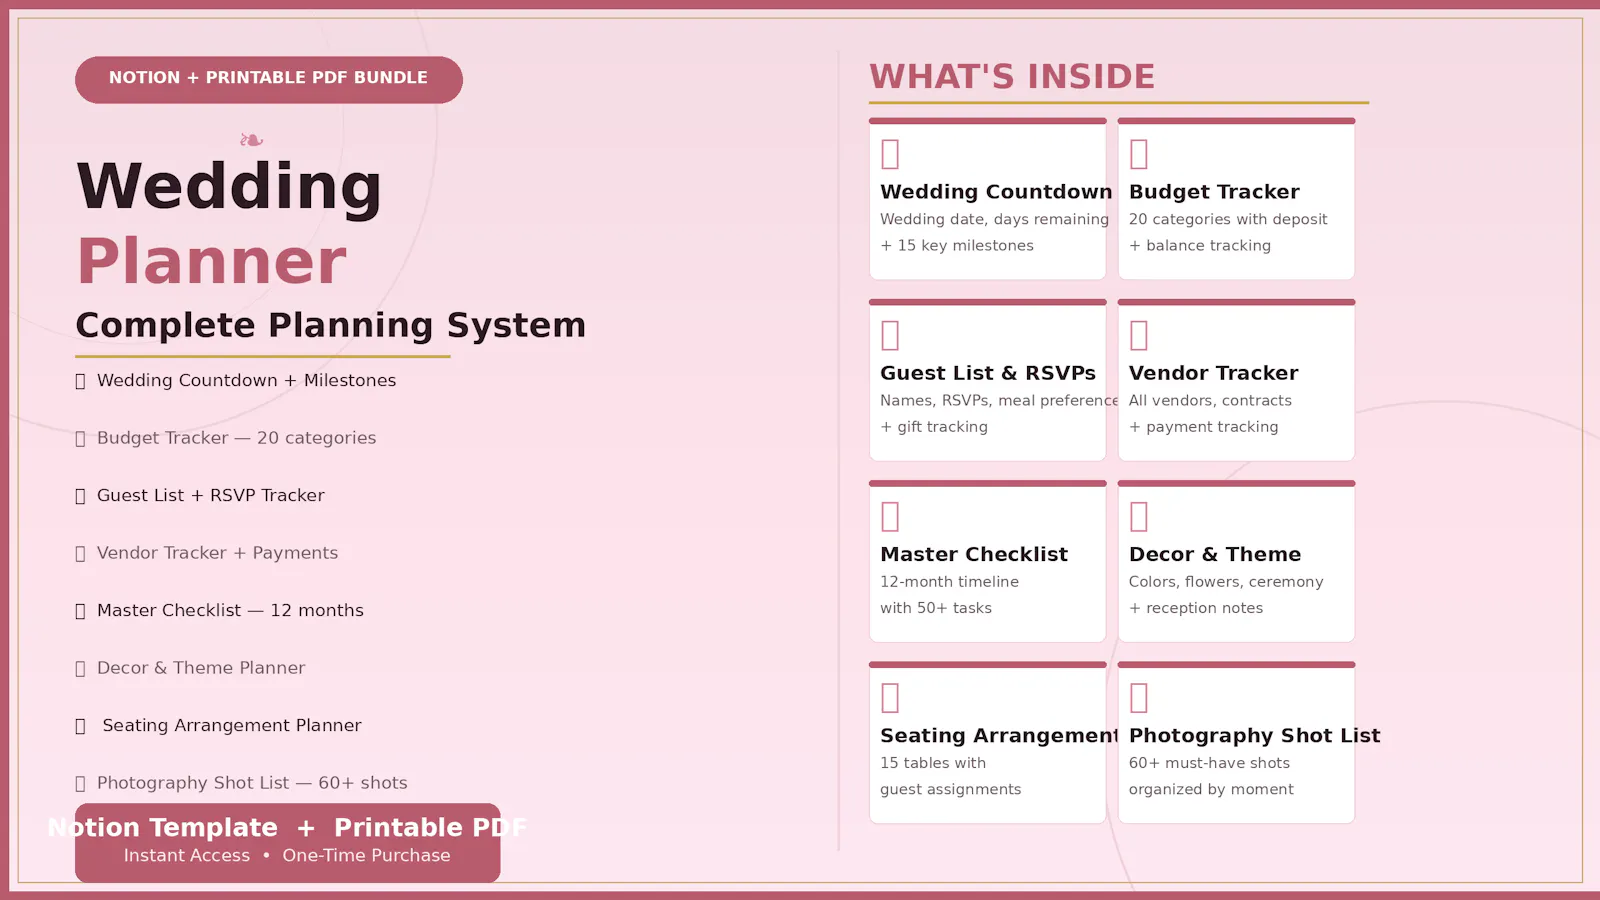Click the '20 categories with deposit' text

[1228, 219]
